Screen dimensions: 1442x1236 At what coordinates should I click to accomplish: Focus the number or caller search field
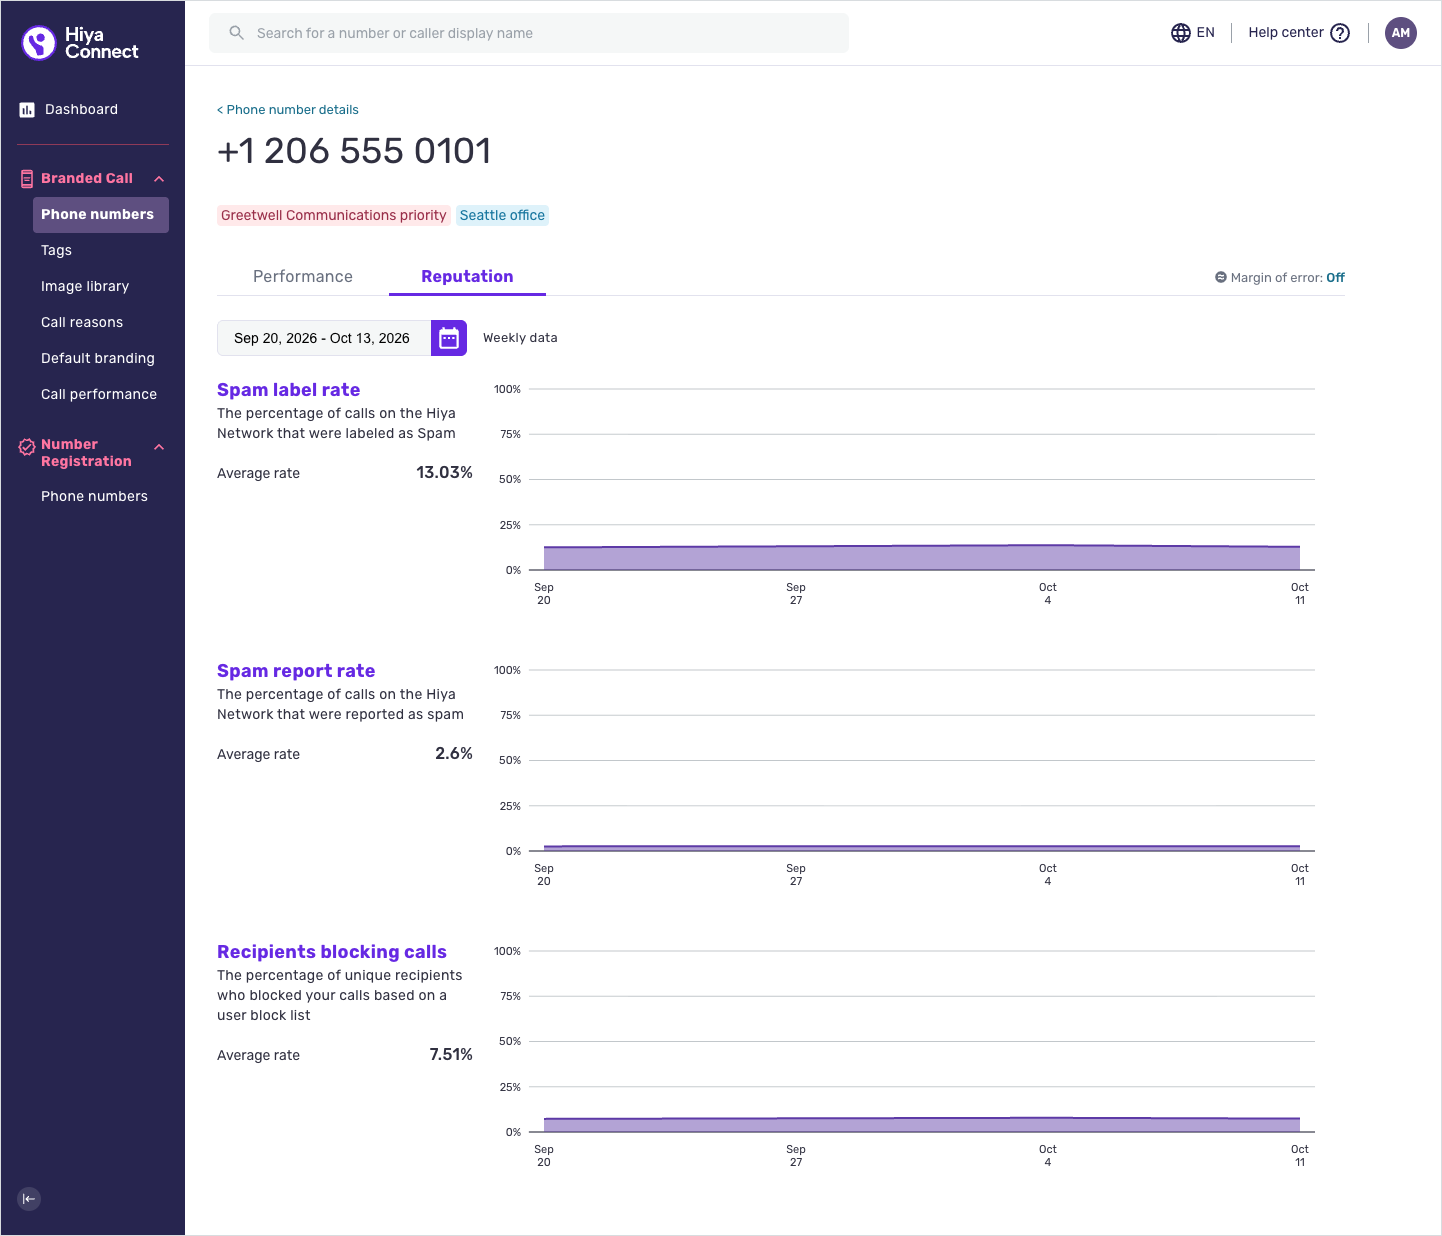529,33
